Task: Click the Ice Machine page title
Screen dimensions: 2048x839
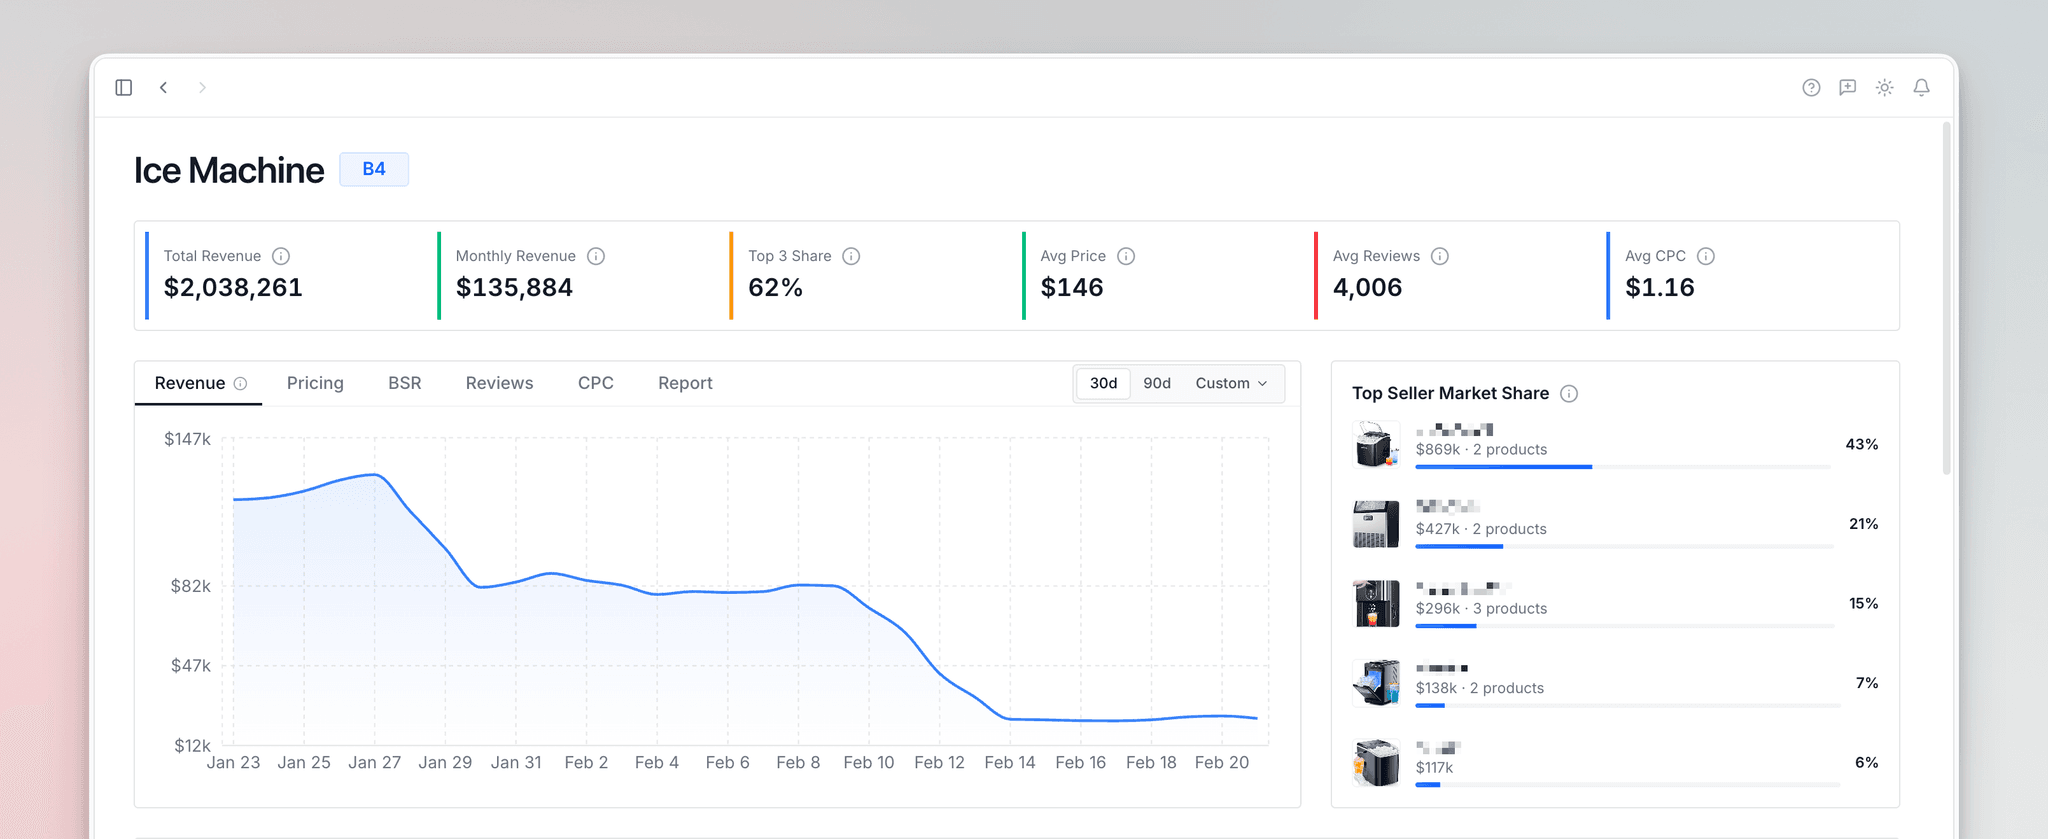Action: click(229, 170)
